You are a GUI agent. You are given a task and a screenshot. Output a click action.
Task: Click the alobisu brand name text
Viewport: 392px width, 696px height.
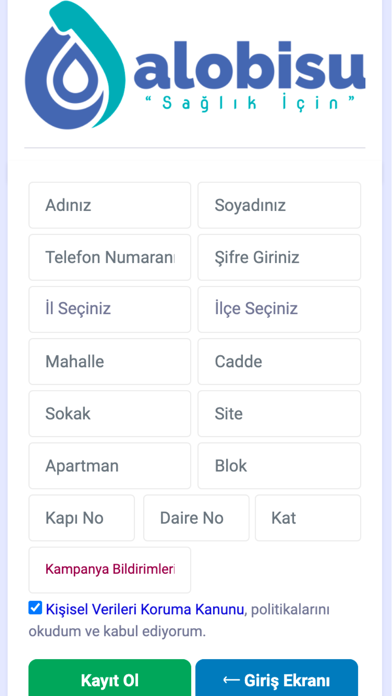click(x=249, y=65)
